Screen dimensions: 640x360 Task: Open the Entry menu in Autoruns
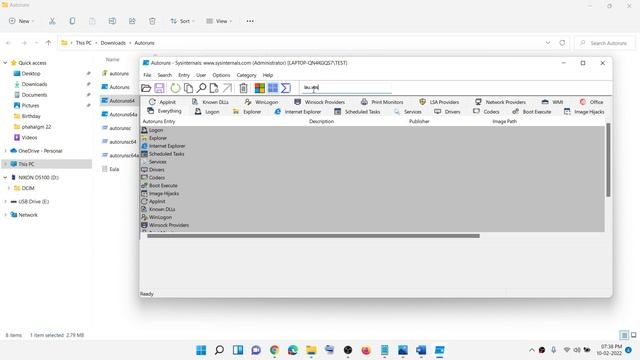[184, 75]
